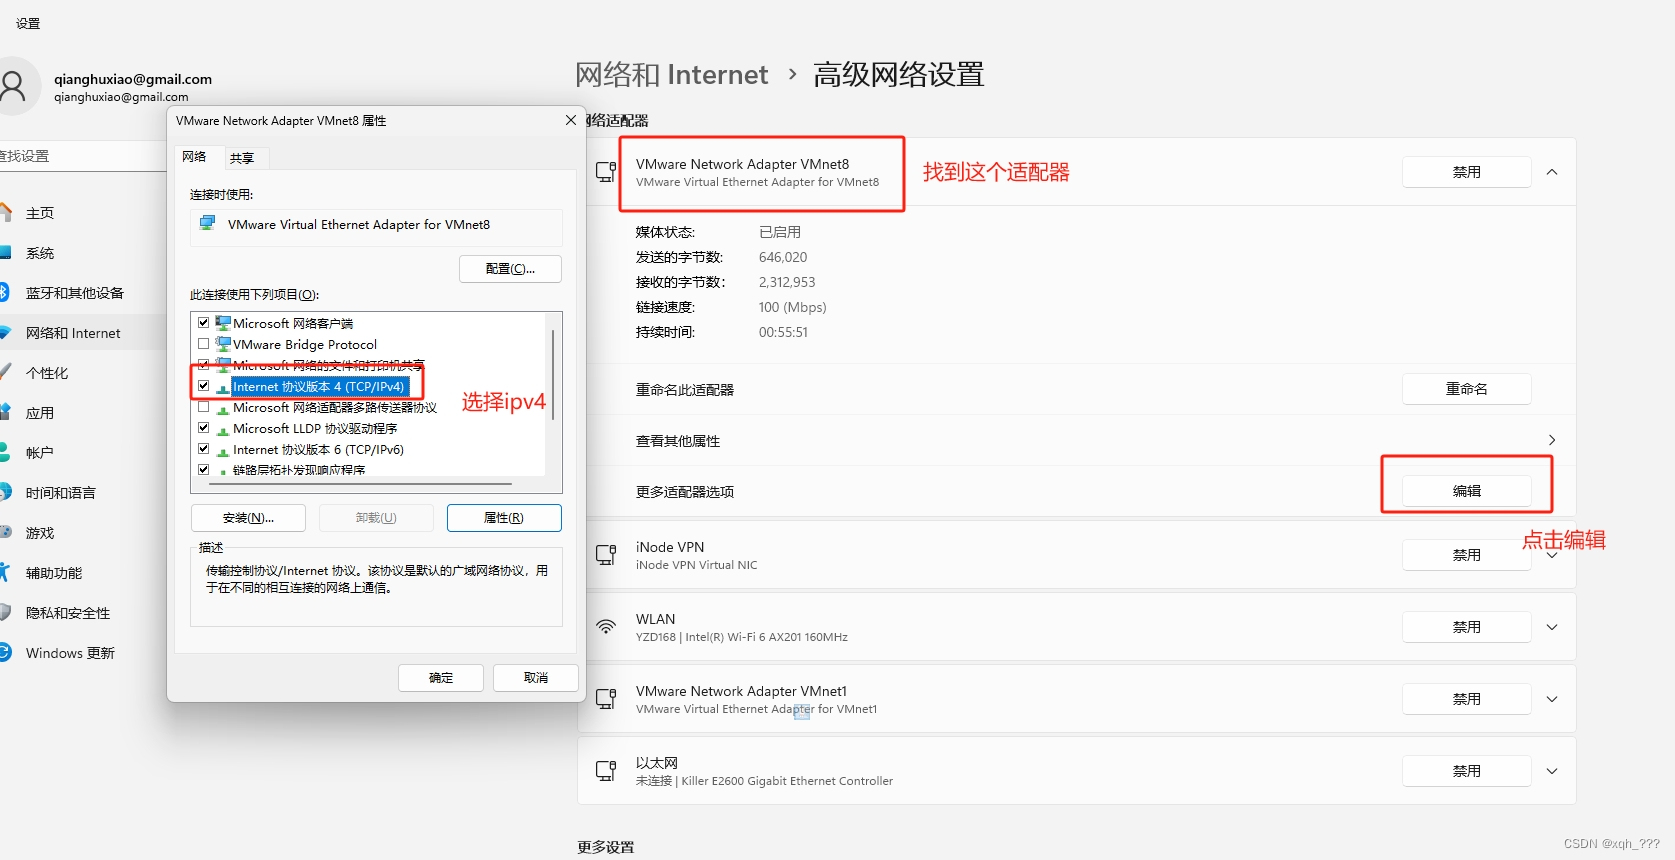Click the 以太网 Ethernet adapter icon
This screenshot has height=860, width=1675.
[x=606, y=771]
